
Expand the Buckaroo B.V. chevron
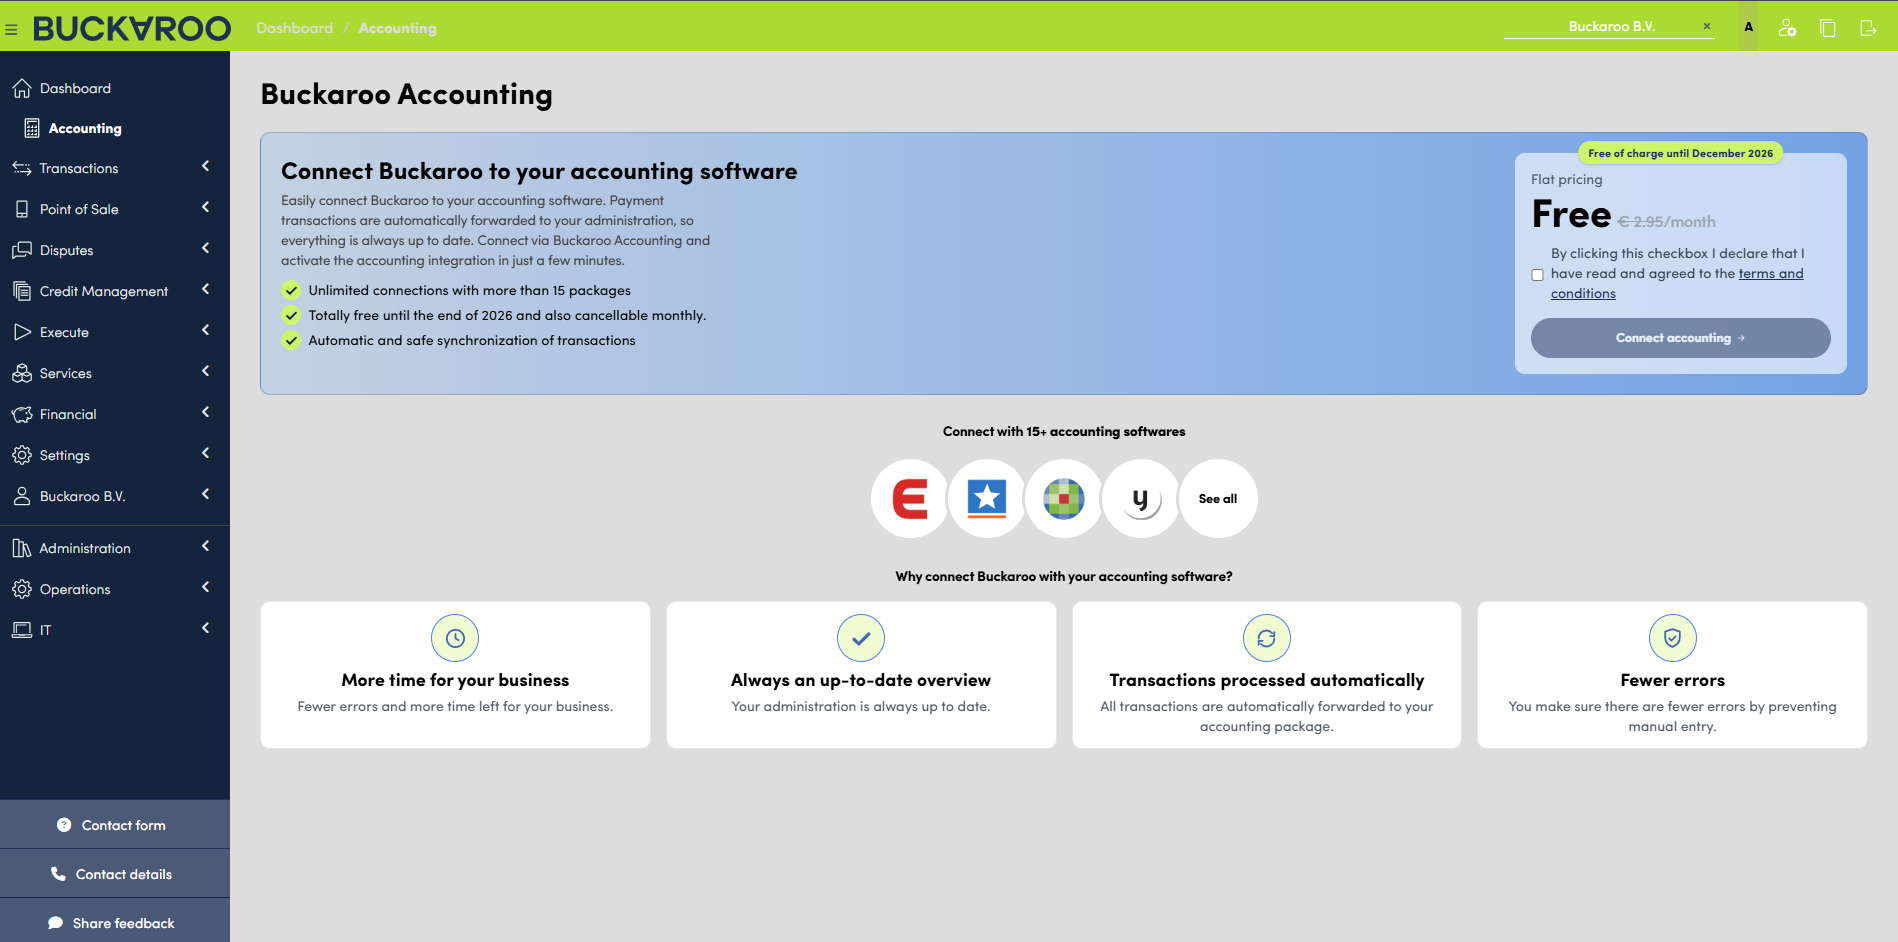pyautogui.click(x=206, y=494)
